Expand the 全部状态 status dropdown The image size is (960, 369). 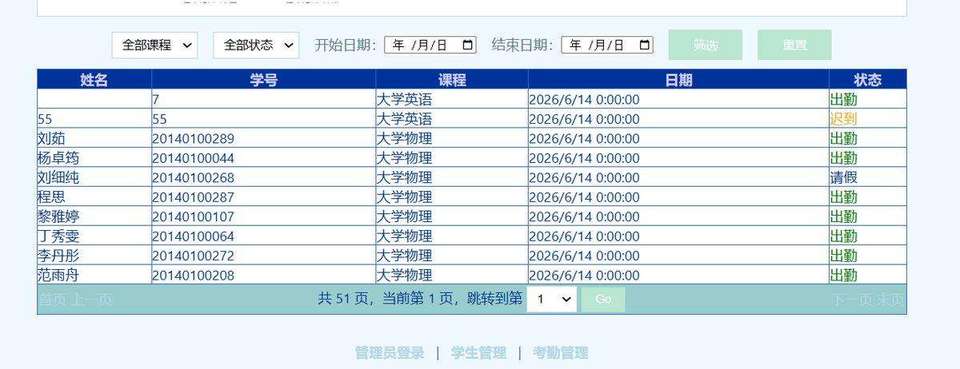coord(256,45)
